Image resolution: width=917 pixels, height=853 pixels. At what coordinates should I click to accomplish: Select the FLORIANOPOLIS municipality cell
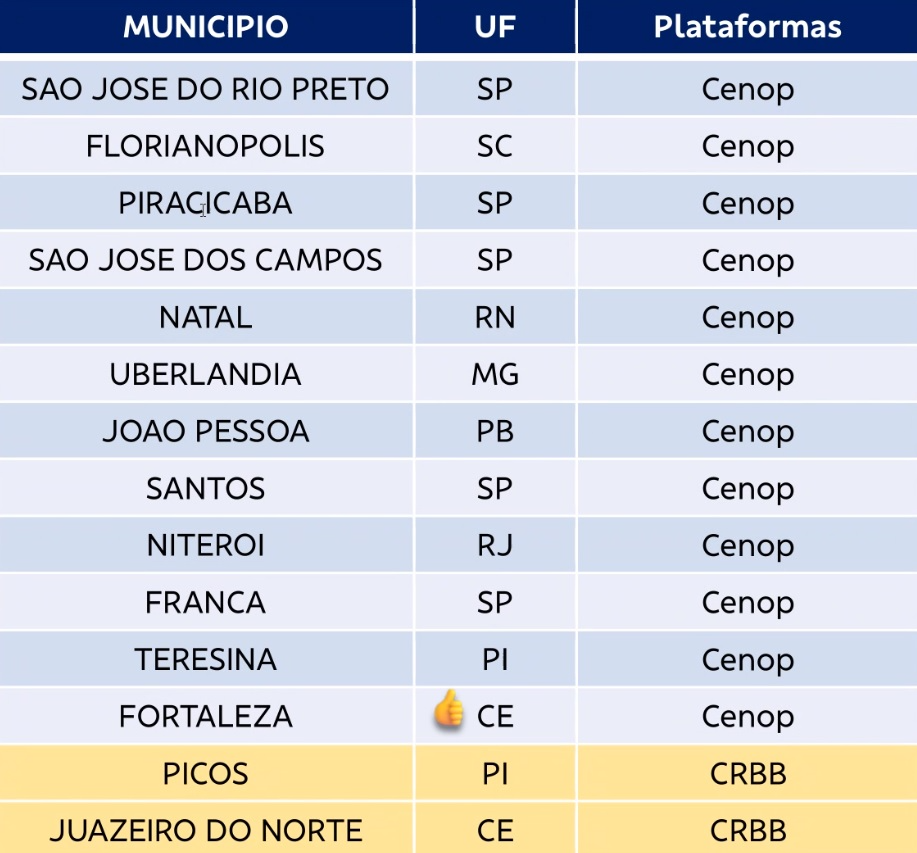pos(206,146)
